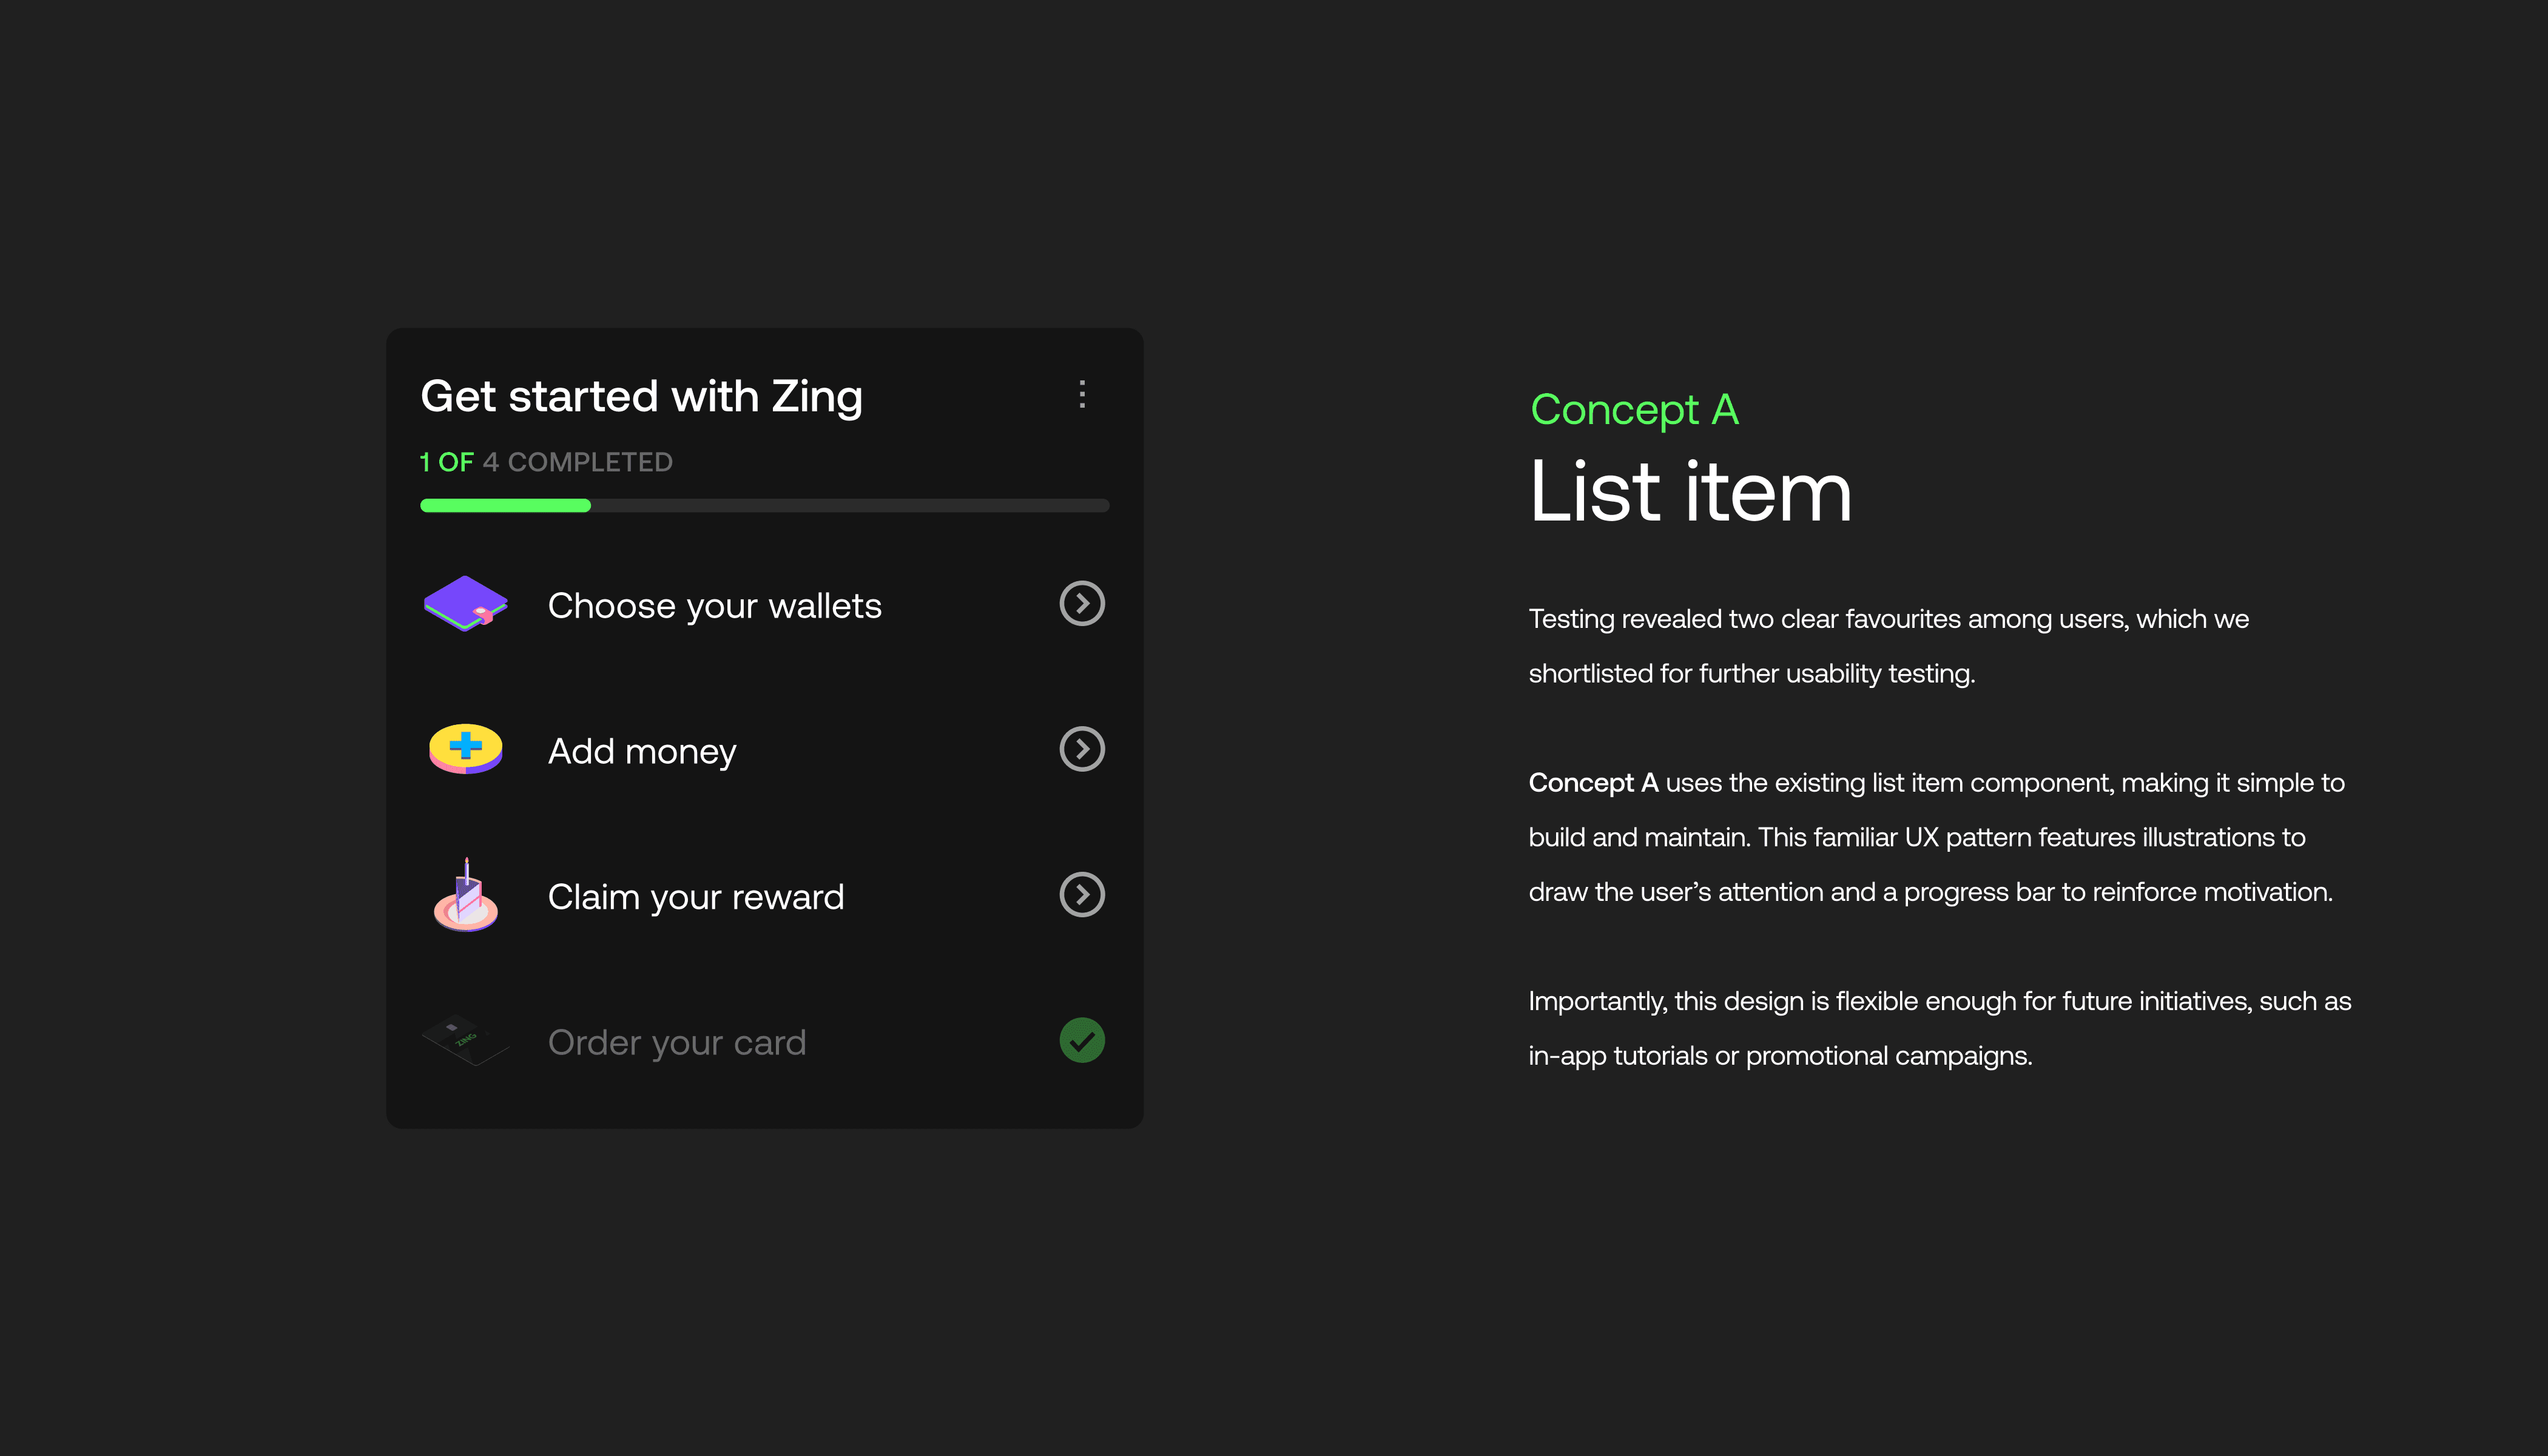
Task: Tap the Order your card label
Action: pos(676,1042)
